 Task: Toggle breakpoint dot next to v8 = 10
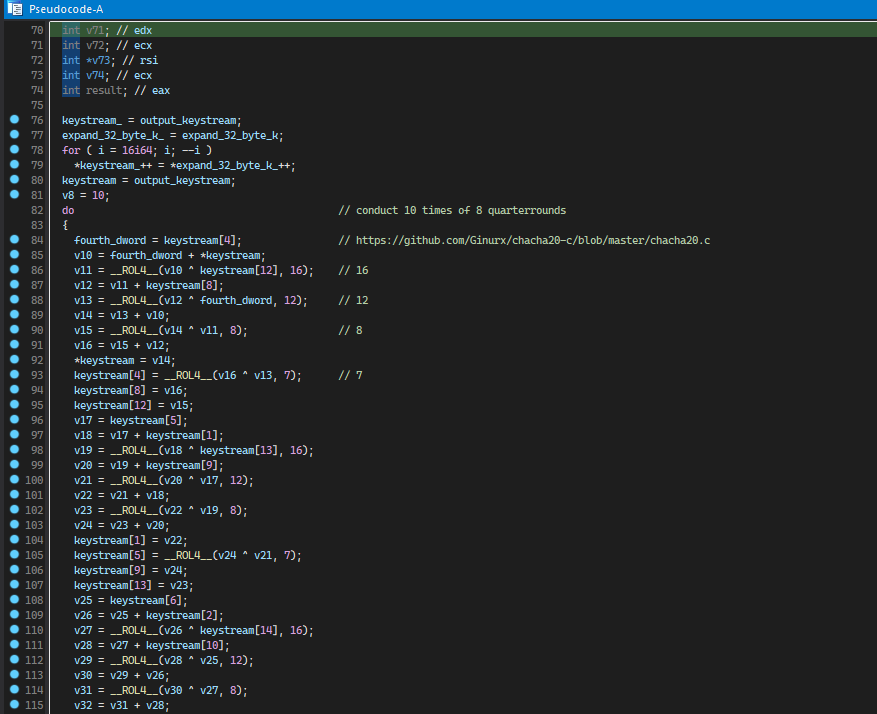(x=15, y=195)
